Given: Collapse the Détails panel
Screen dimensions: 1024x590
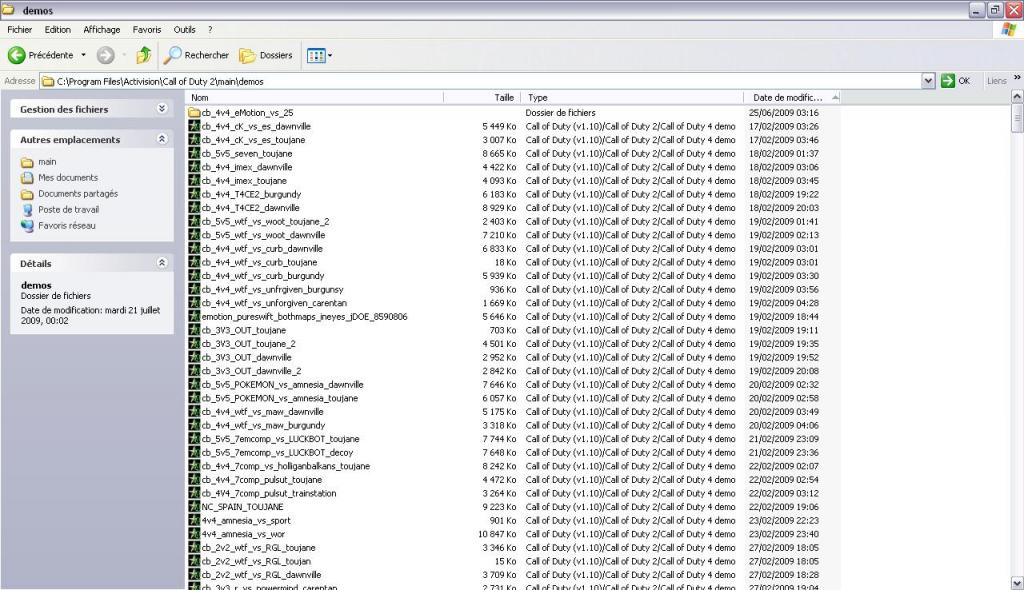Looking at the screenshot, I should coord(162,263).
